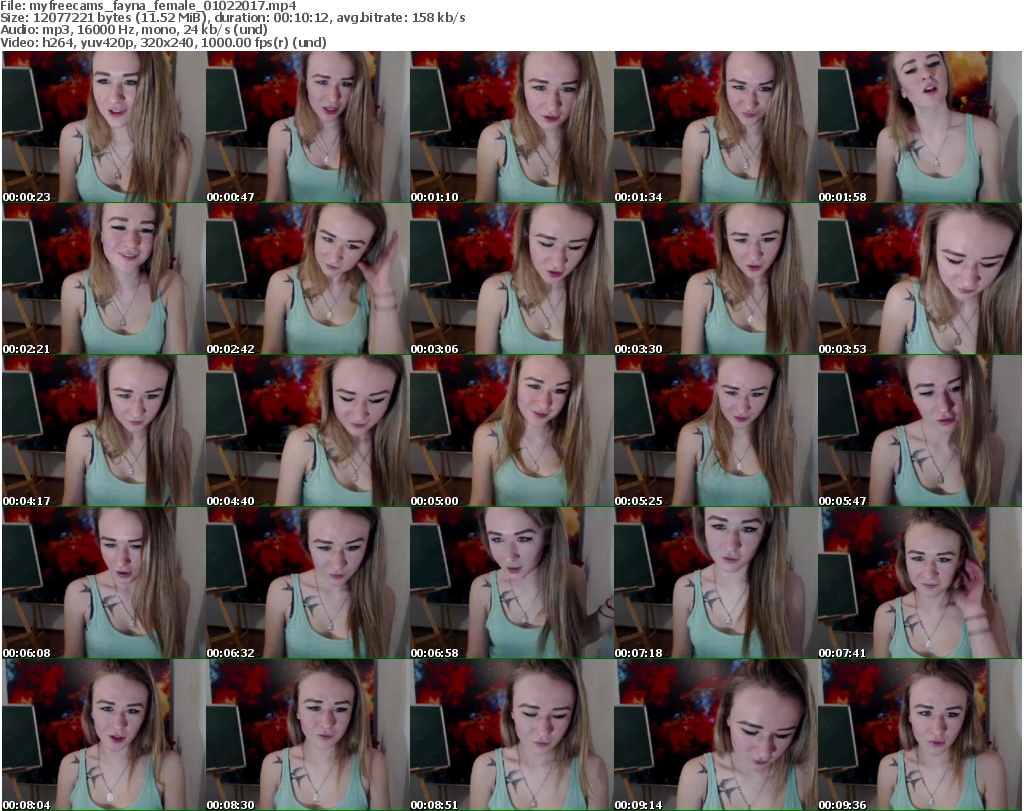Select the frame stamped 00:04:17

point(104,431)
